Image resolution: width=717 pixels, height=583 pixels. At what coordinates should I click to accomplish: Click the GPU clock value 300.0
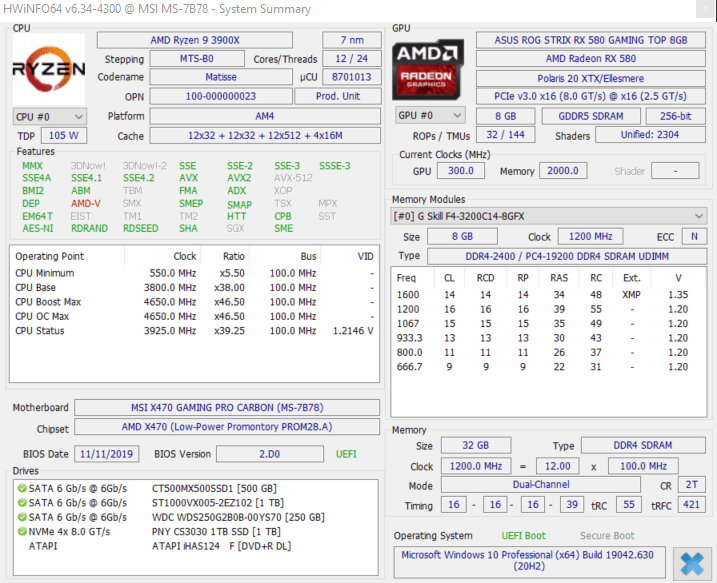point(460,171)
